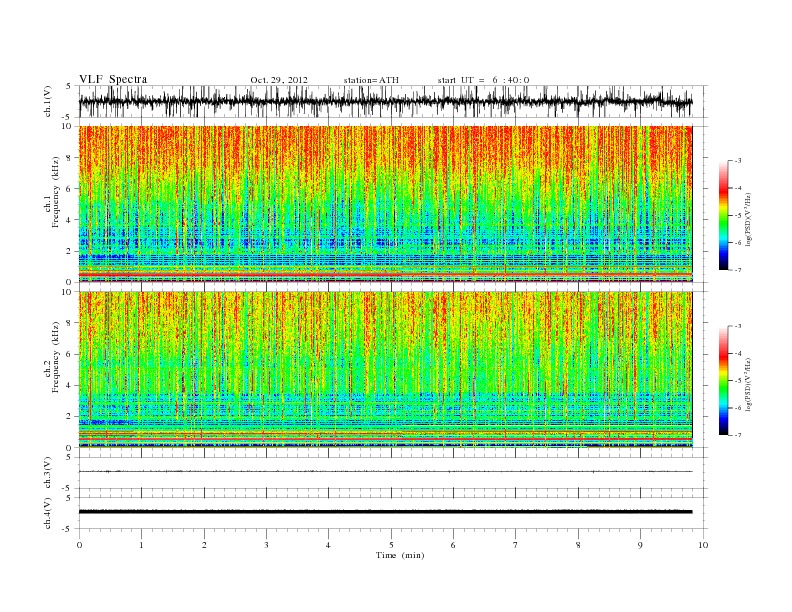Screen dimensions: 792x612
Task: Click the time axis tick label "1"
Action: [x=141, y=545]
